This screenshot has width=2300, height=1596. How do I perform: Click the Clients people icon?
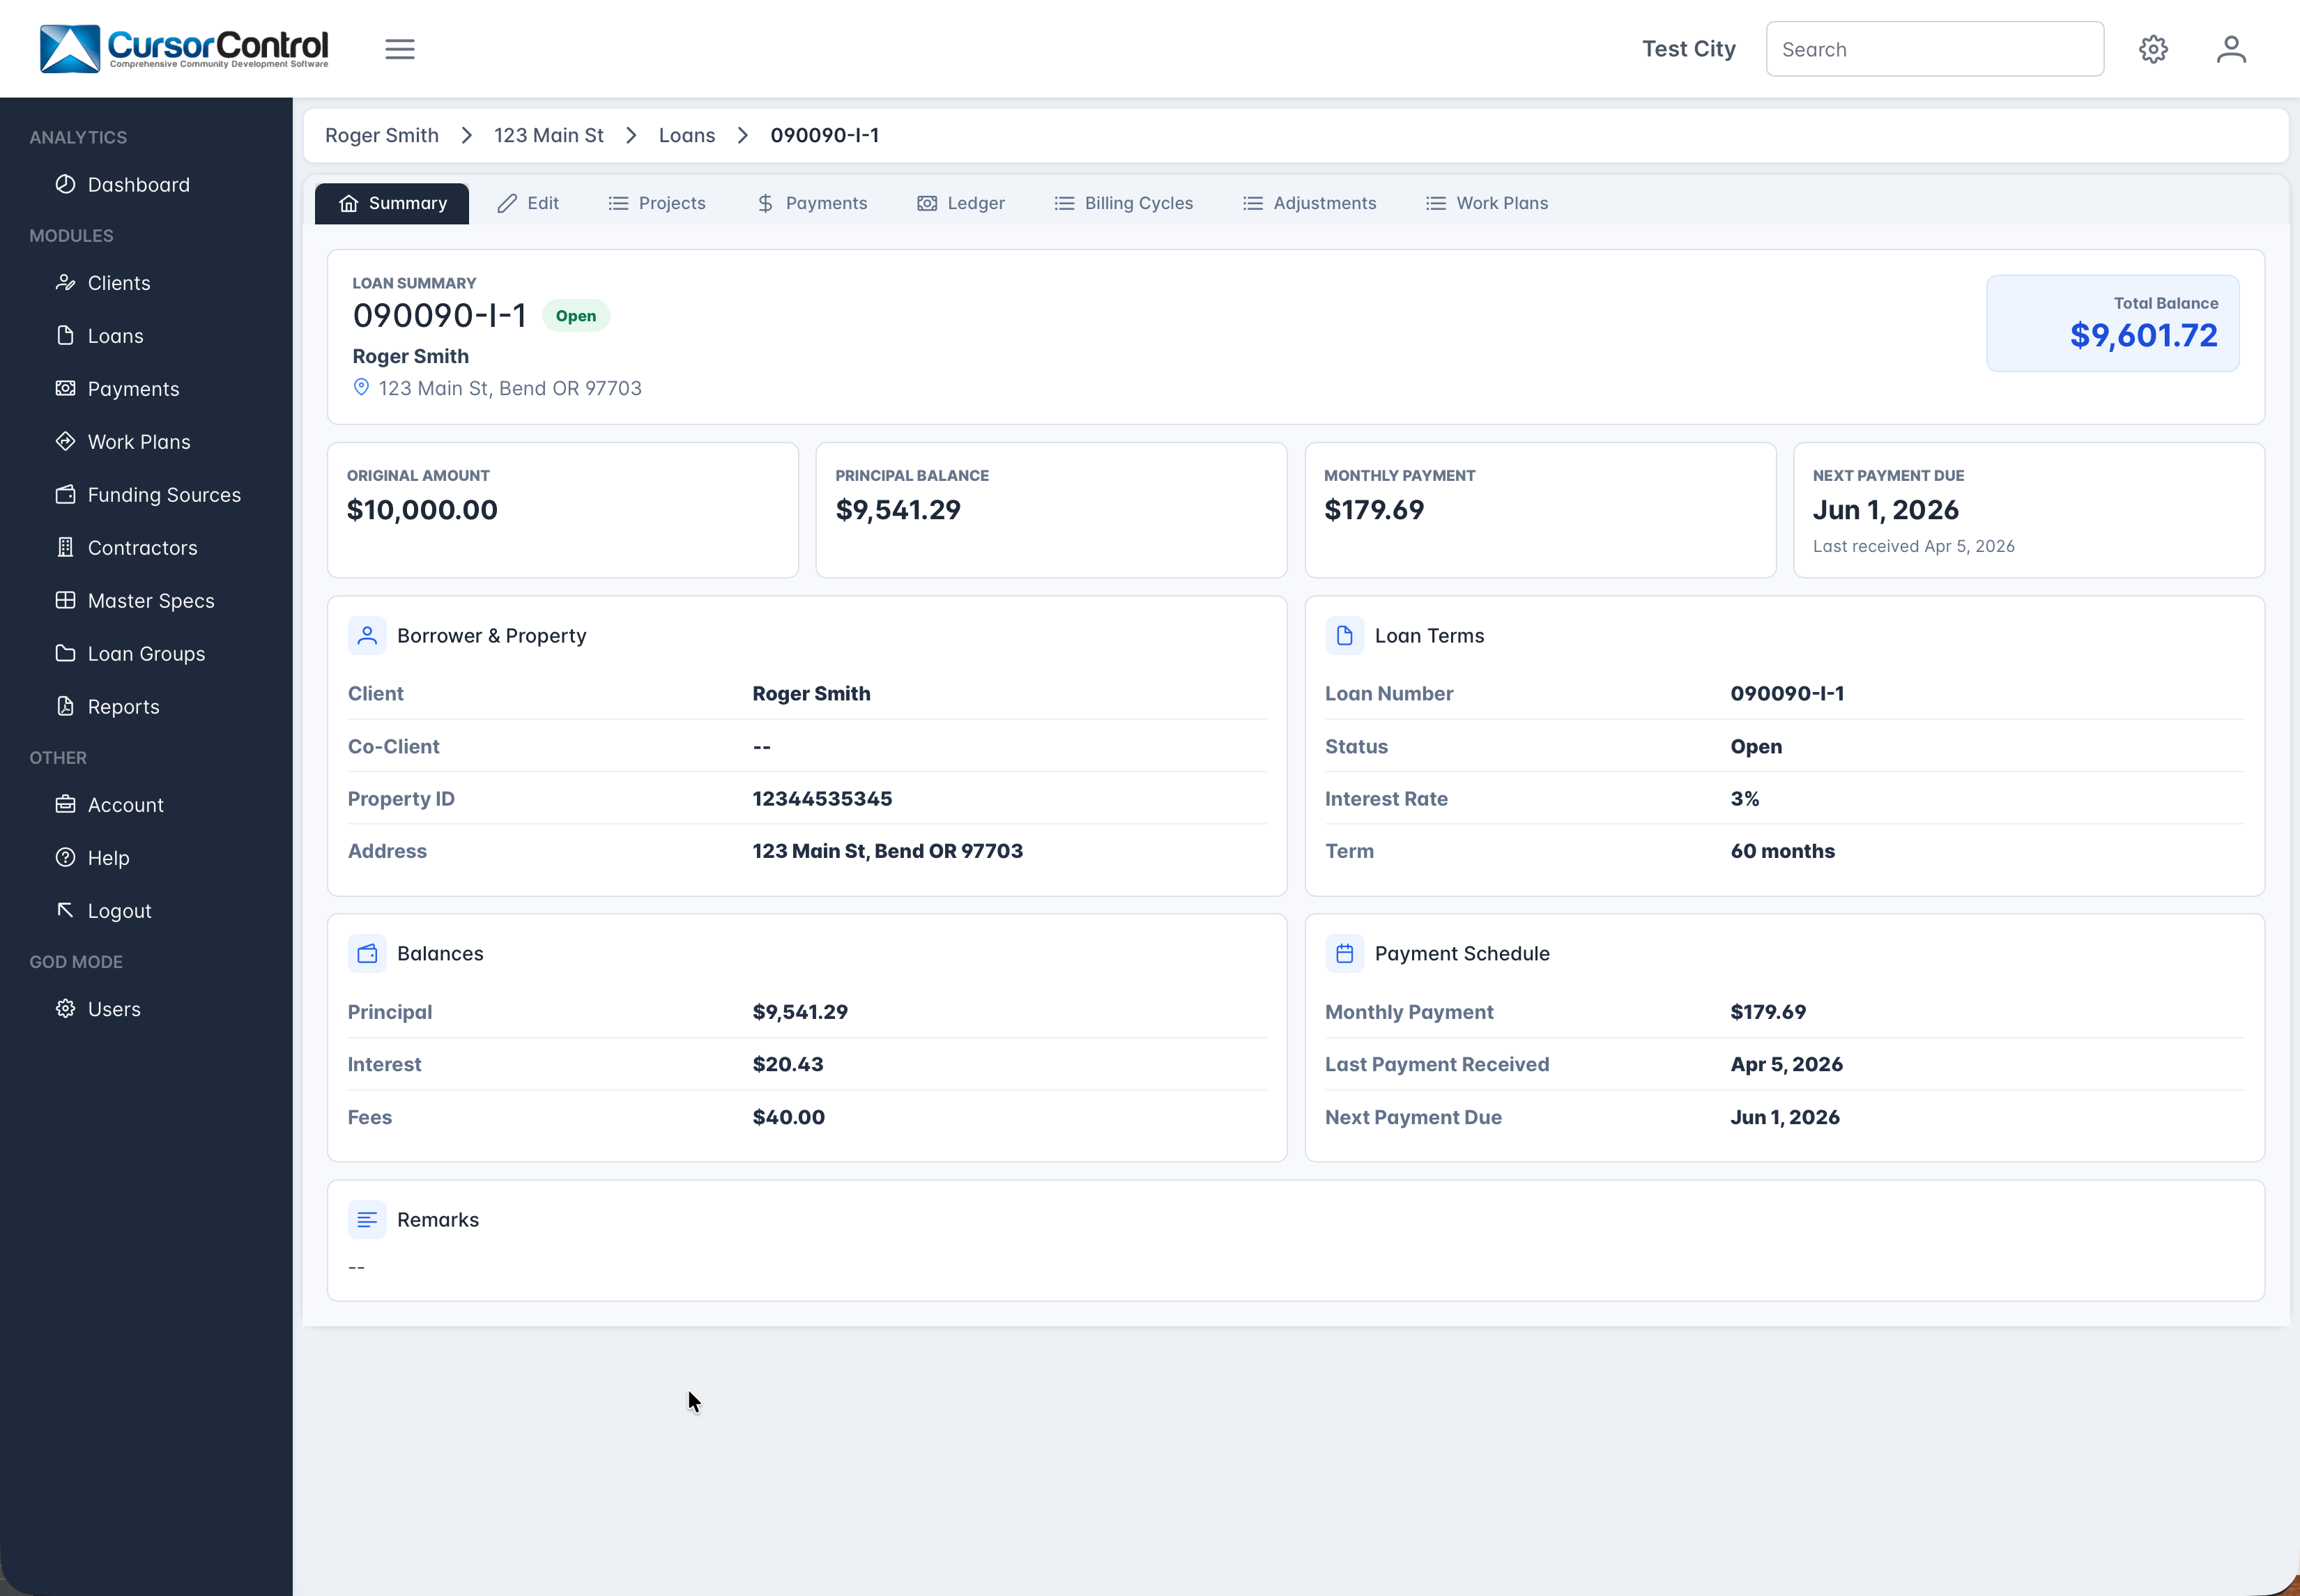pyautogui.click(x=65, y=282)
